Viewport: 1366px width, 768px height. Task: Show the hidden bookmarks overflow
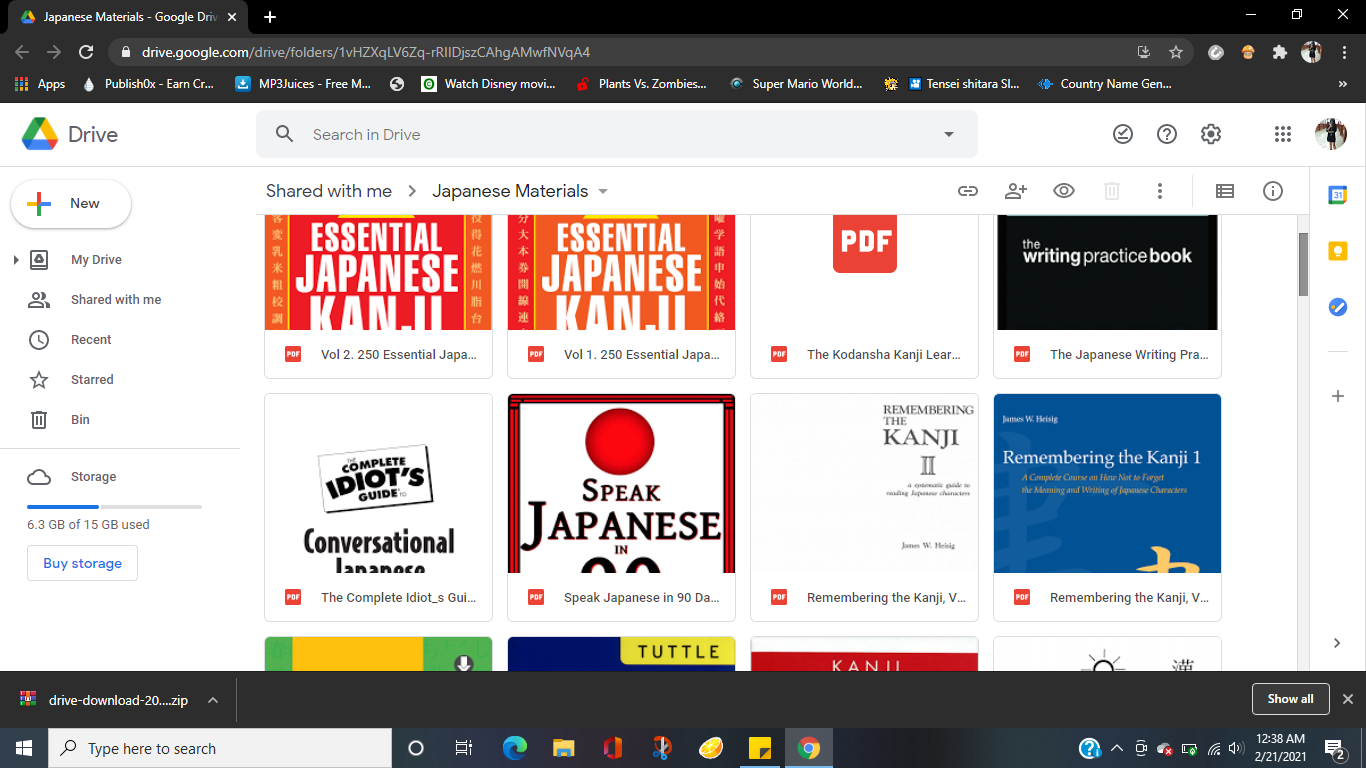click(1342, 84)
